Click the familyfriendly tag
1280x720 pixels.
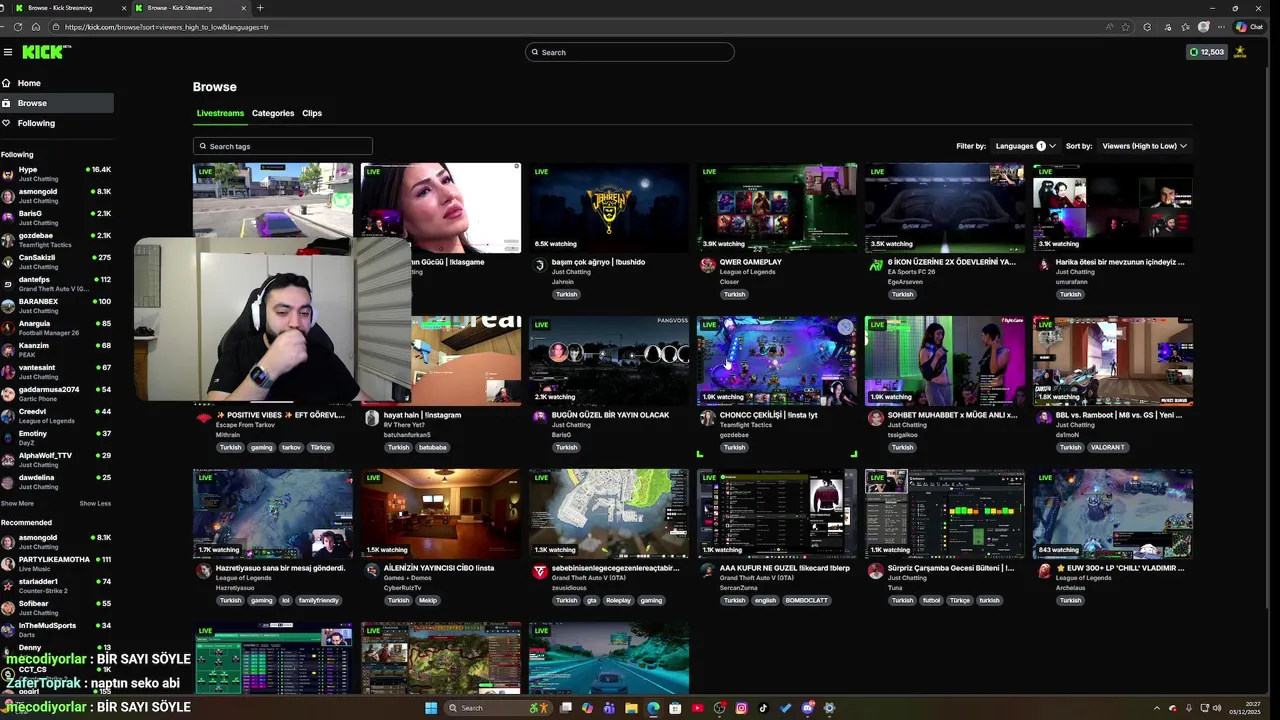pos(319,600)
